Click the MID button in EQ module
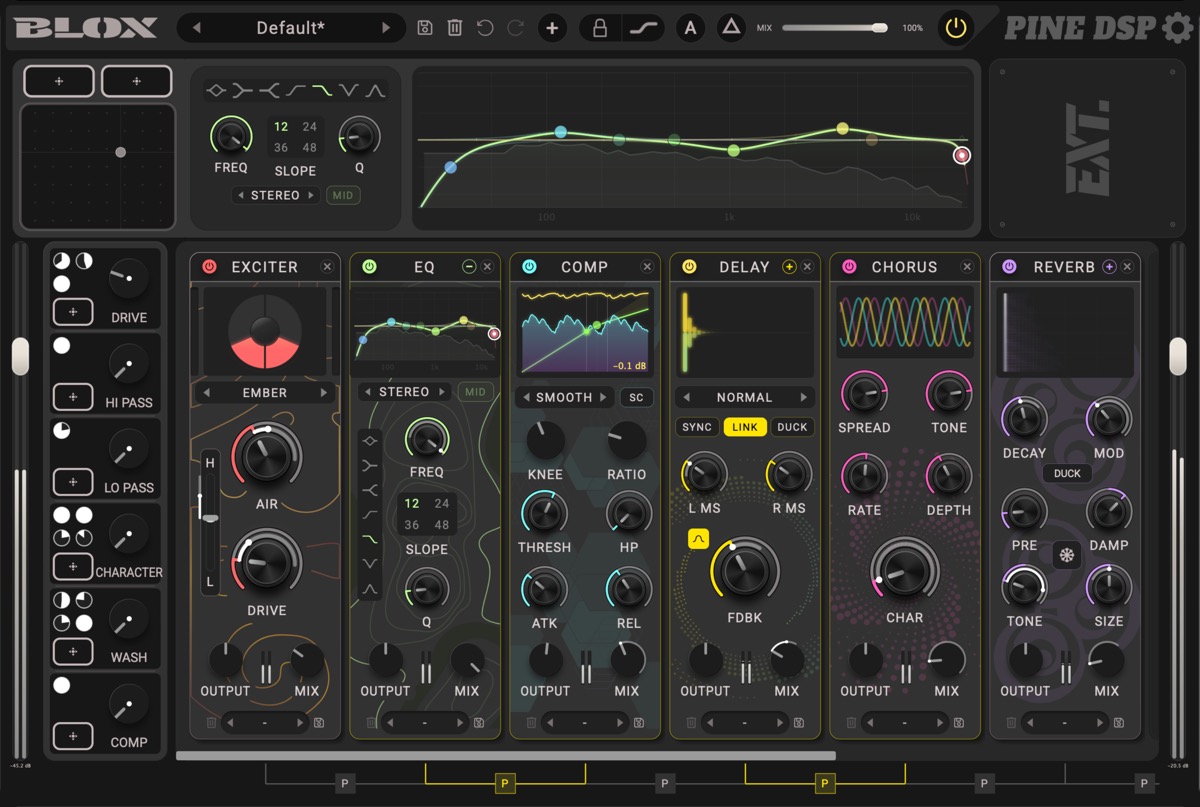This screenshot has width=1200, height=807. tap(475, 392)
